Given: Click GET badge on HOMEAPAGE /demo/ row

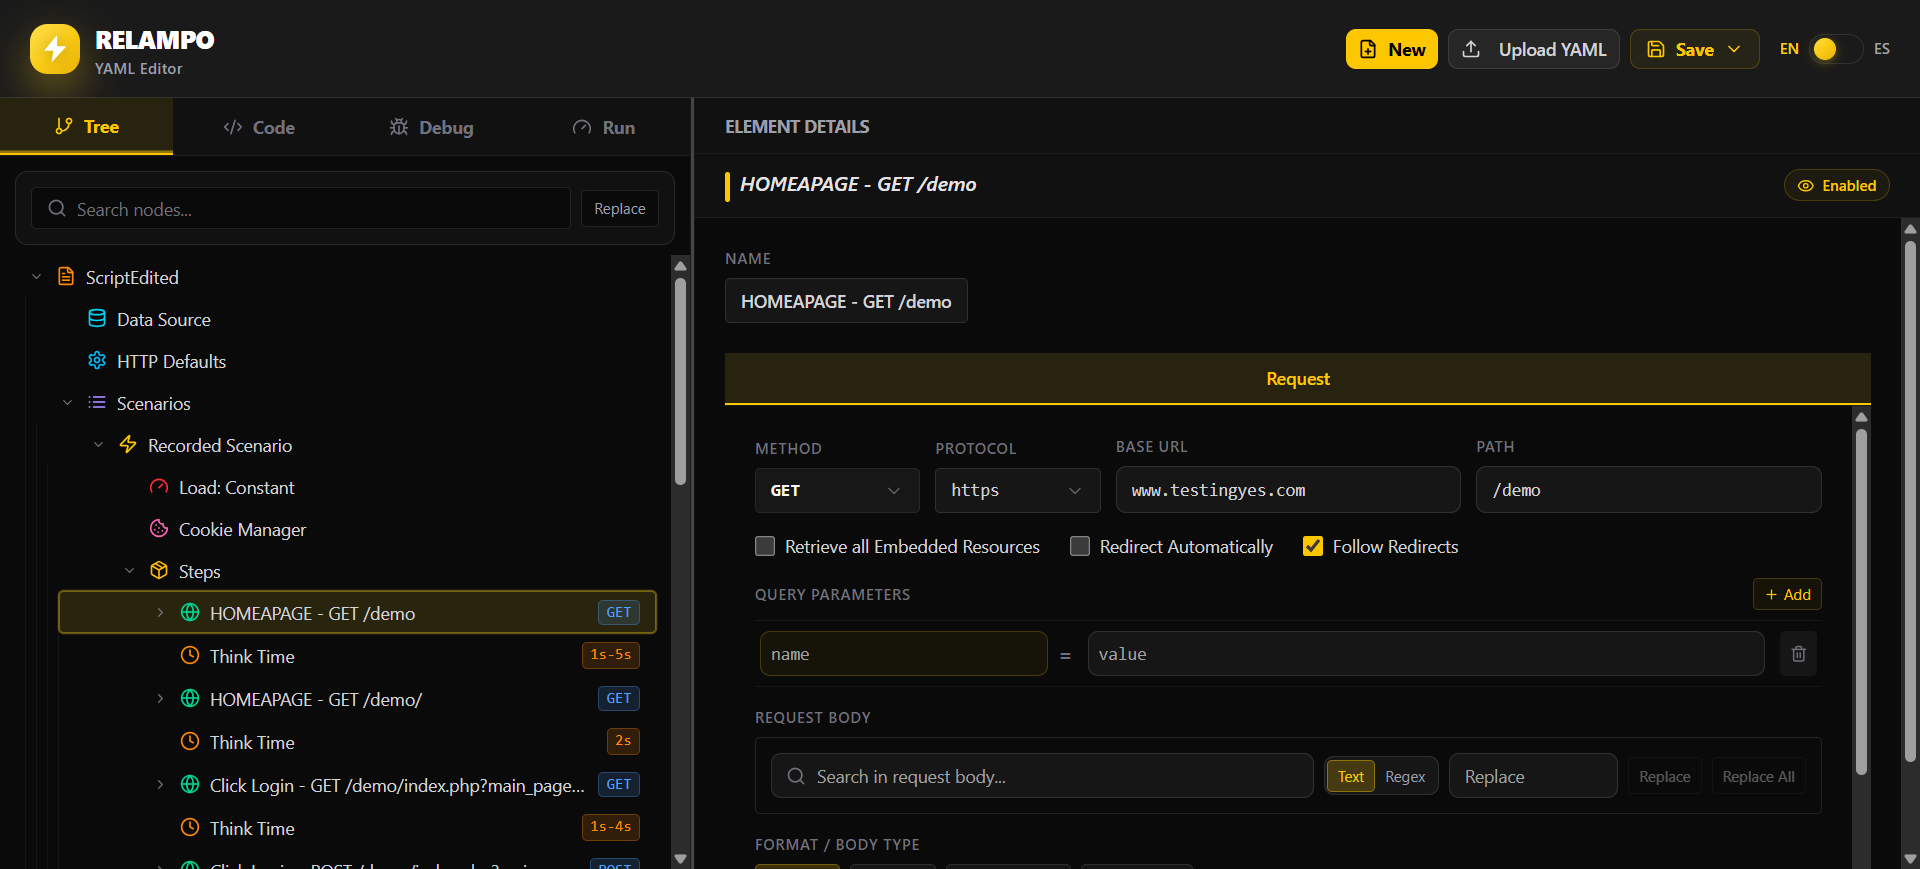Looking at the screenshot, I should [618, 699].
